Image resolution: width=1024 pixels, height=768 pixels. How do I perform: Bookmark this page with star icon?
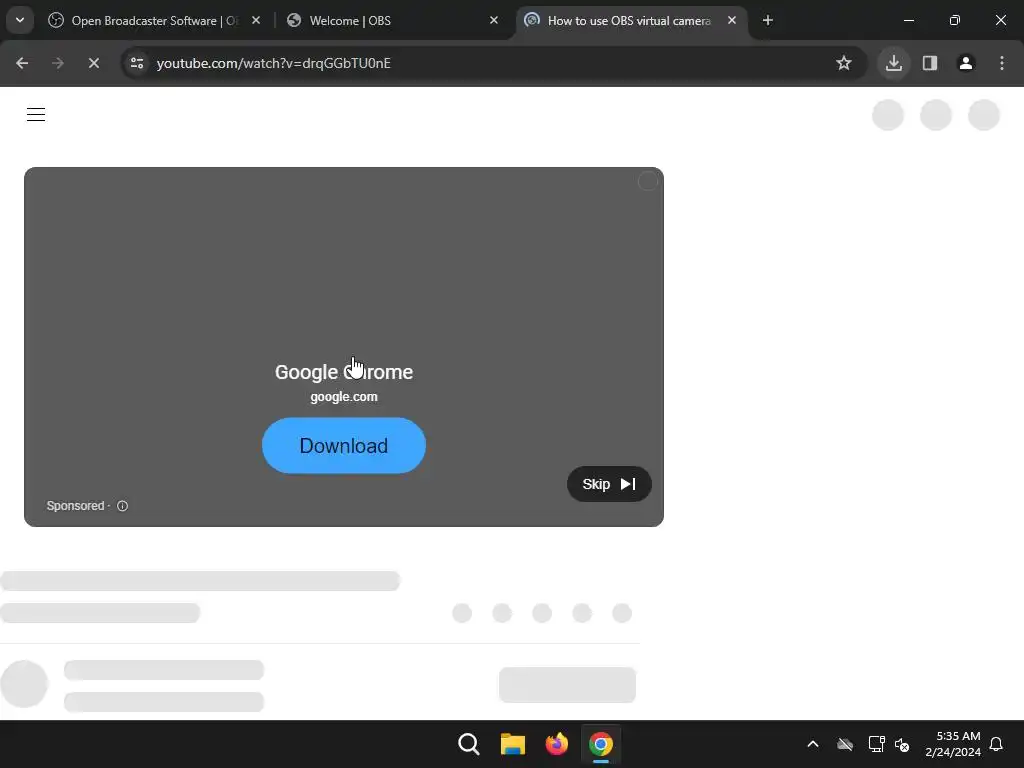844,63
